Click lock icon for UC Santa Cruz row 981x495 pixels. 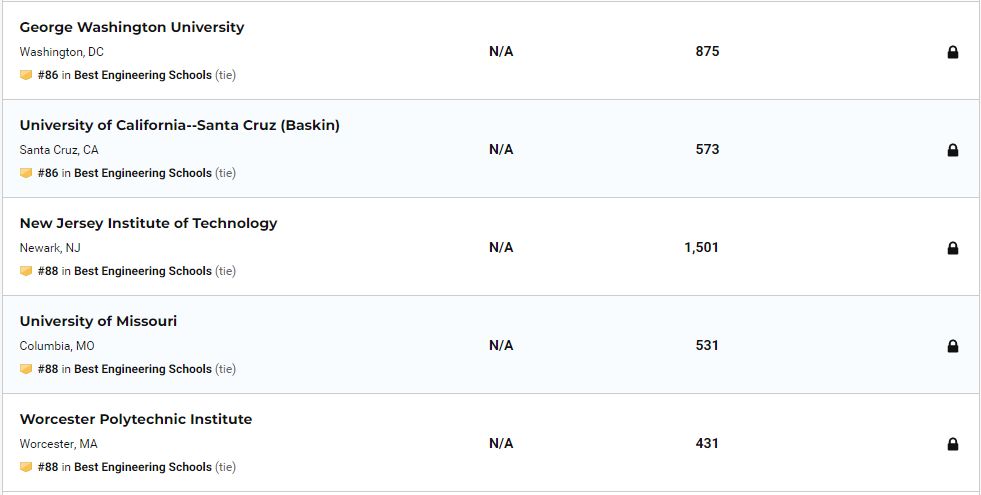[952, 150]
